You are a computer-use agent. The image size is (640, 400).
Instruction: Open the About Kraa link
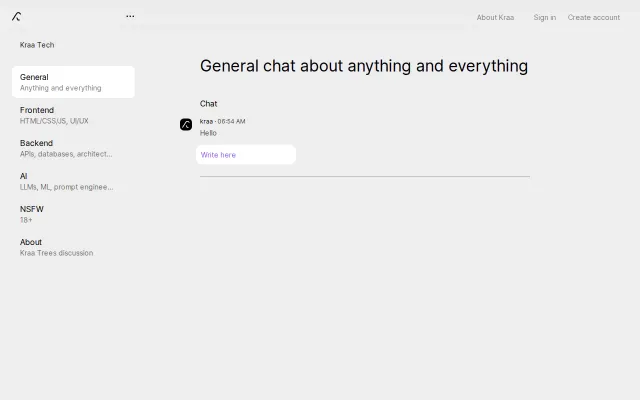point(495,18)
